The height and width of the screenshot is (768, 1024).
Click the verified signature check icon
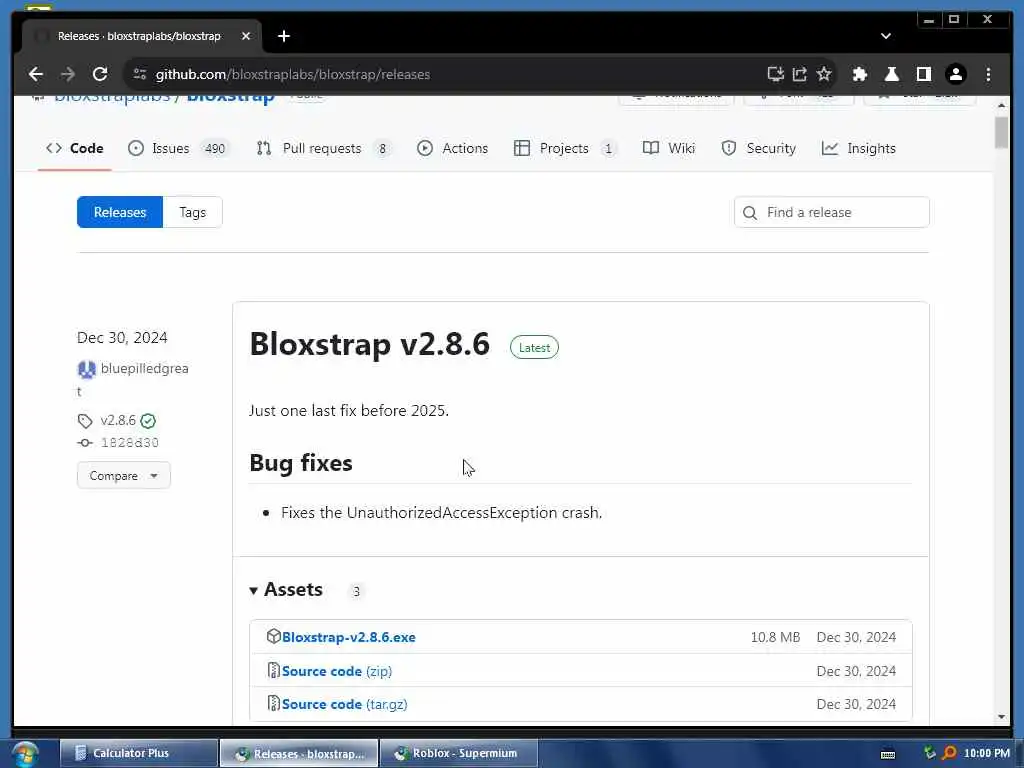click(148, 421)
